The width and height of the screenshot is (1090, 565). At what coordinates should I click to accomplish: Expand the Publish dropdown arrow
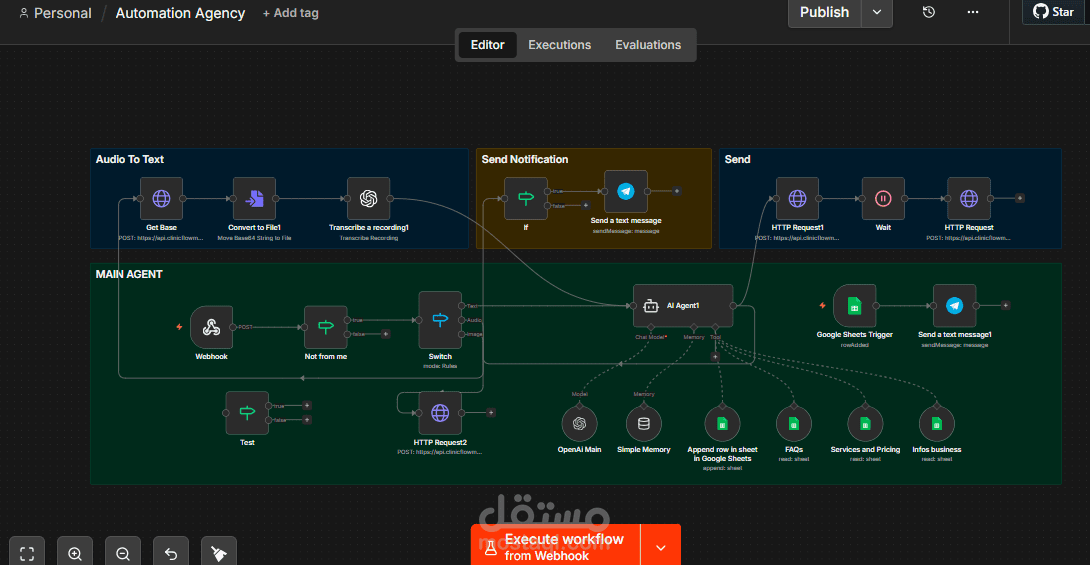pos(877,13)
